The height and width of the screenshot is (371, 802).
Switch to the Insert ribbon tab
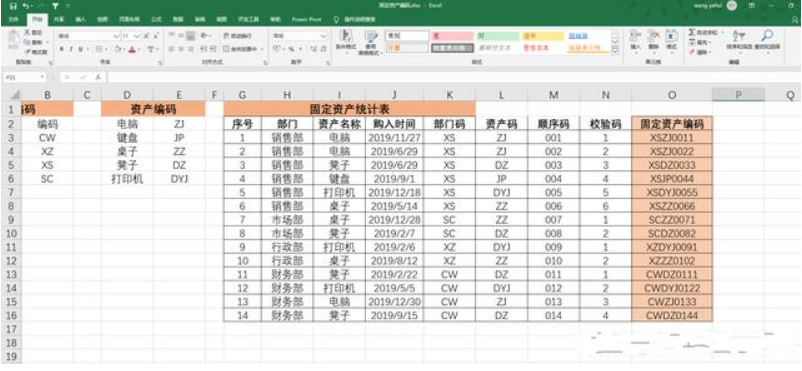(x=81, y=19)
